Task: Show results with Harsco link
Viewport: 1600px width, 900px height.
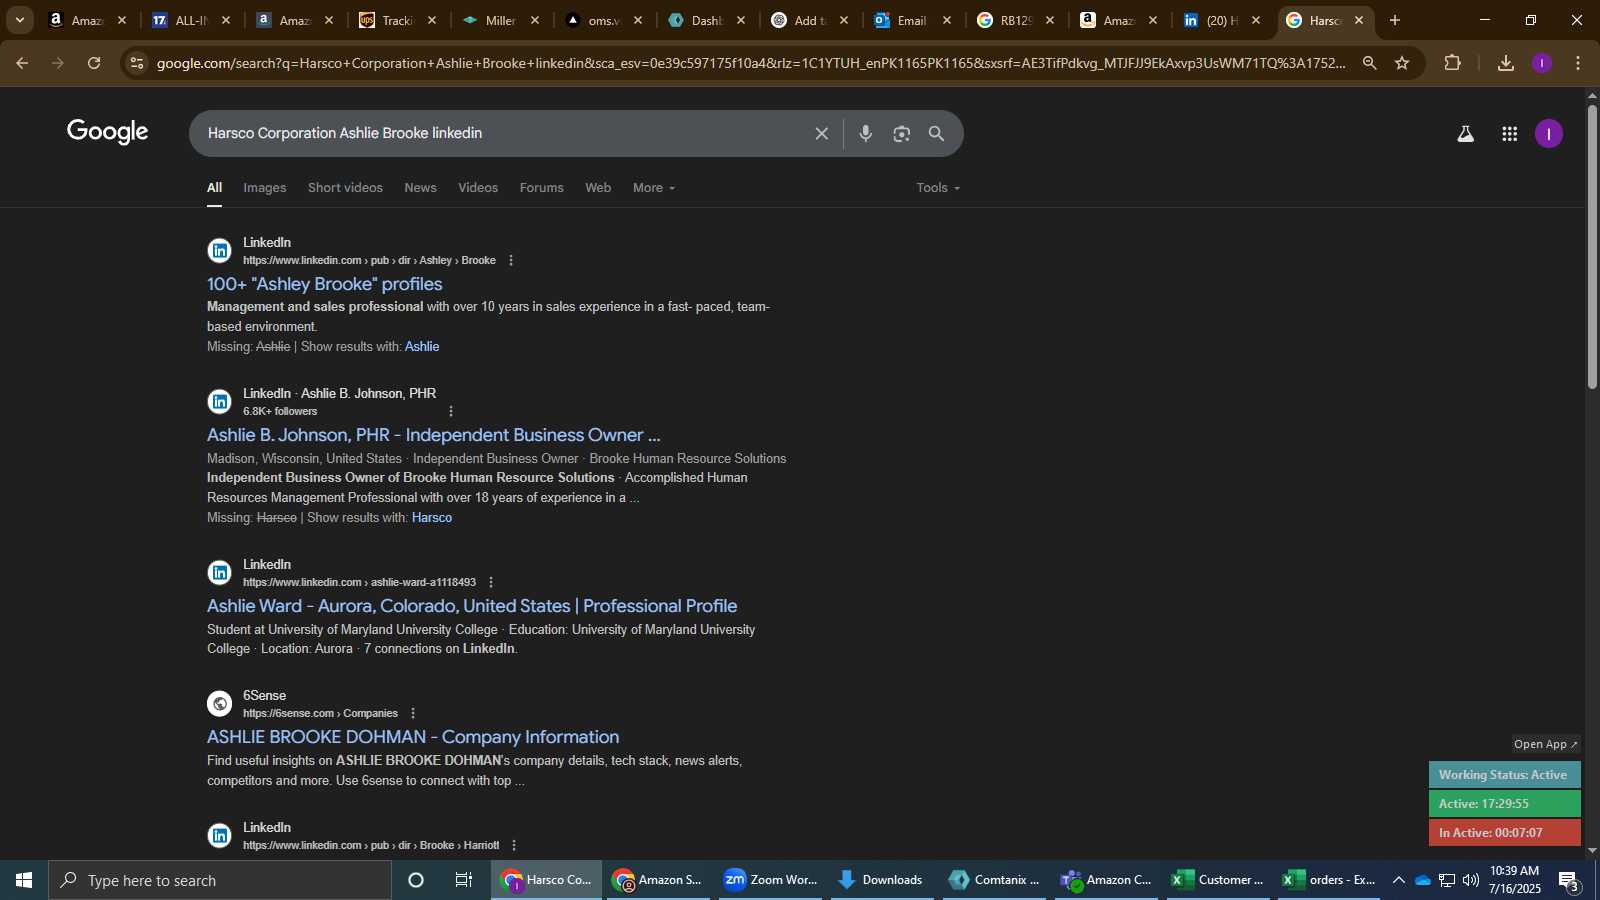Action: coord(432,518)
